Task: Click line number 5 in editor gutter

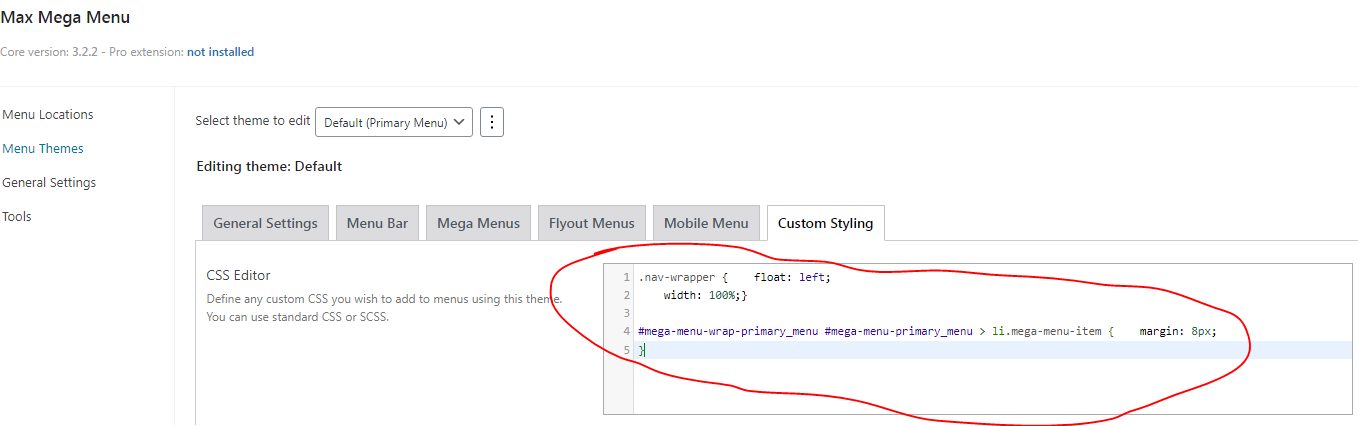Action: pyautogui.click(x=626, y=349)
